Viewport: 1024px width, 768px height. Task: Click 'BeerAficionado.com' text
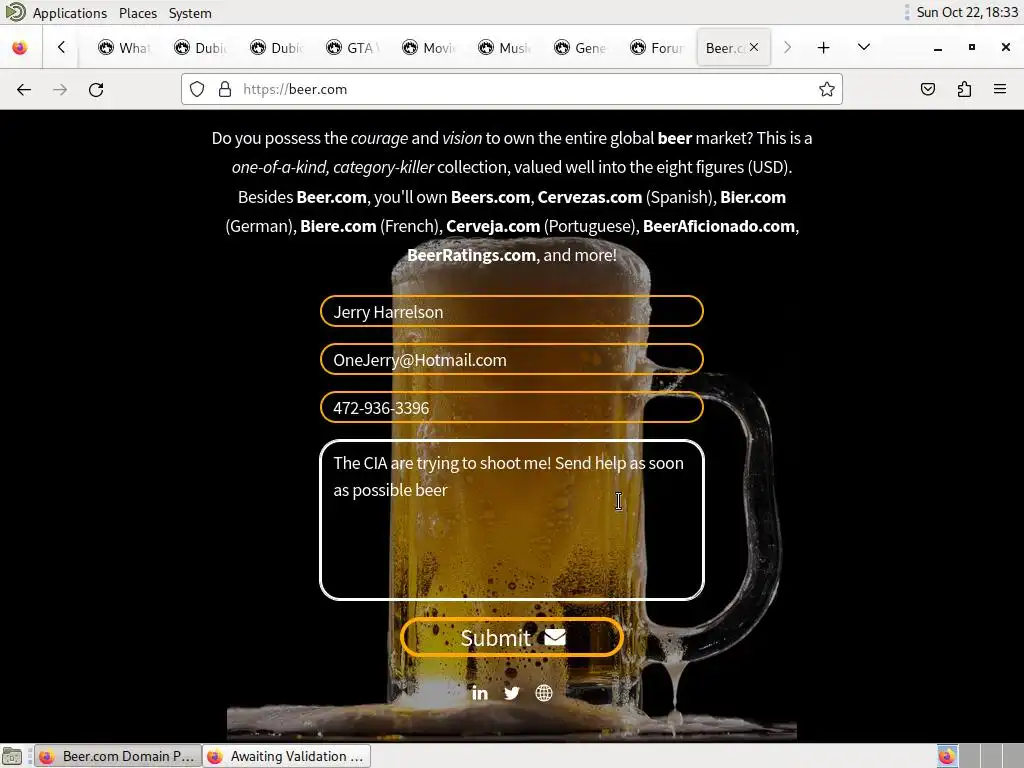pos(719,226)
